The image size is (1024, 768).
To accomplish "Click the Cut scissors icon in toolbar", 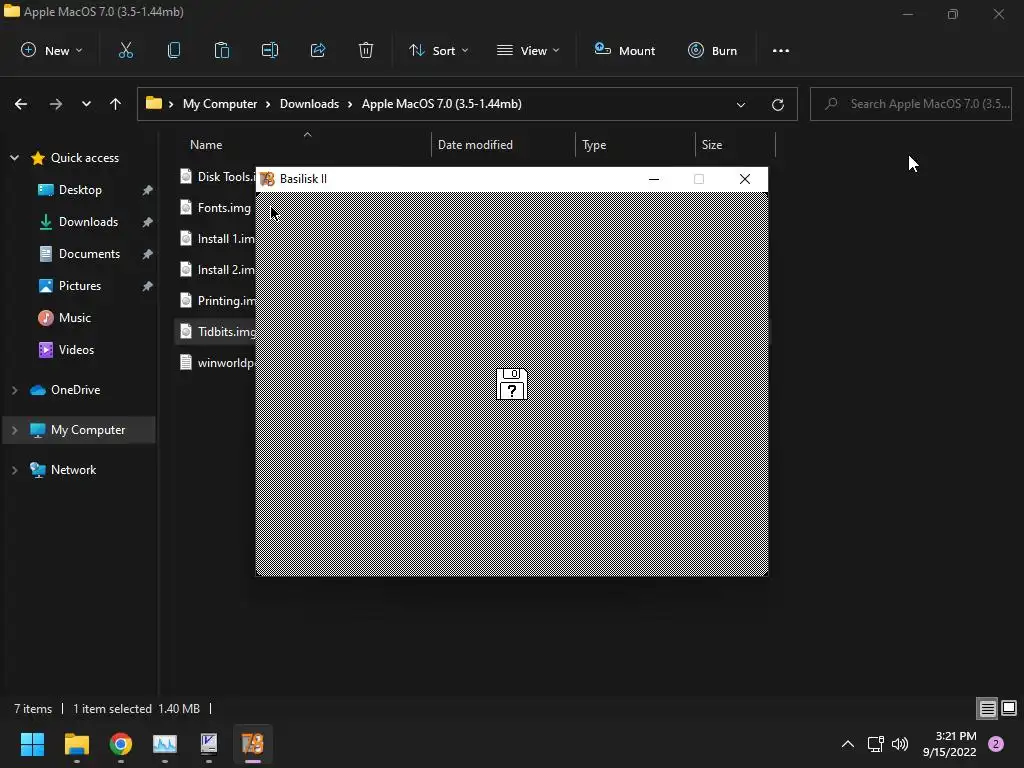I will click(125, 50).
